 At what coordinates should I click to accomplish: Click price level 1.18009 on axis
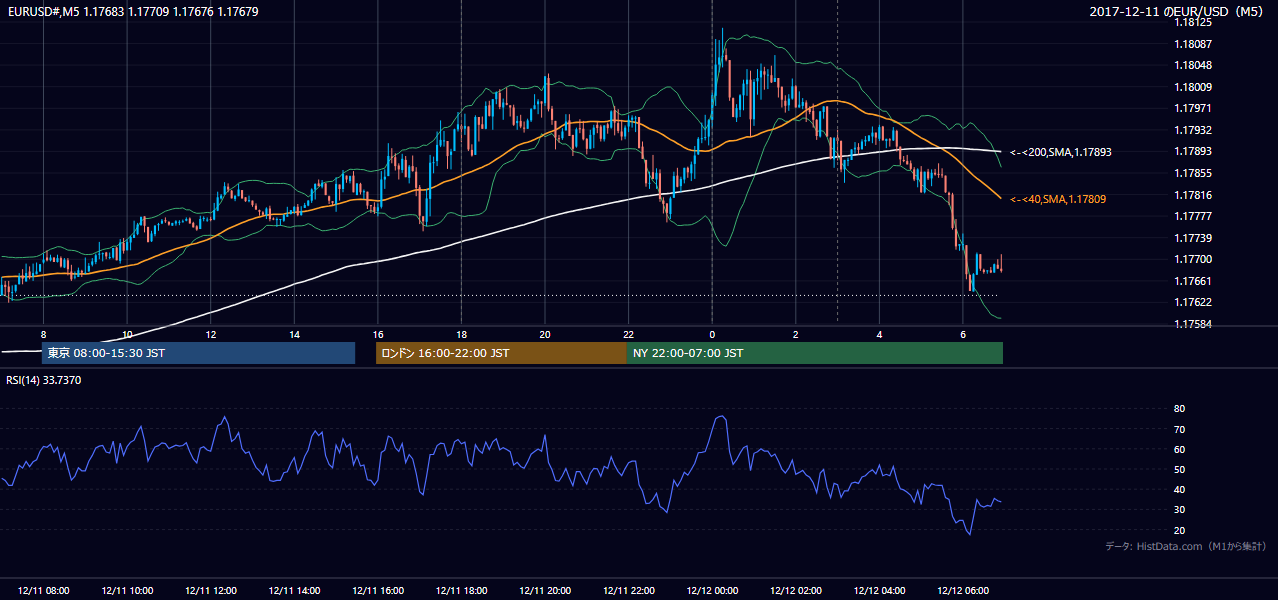pos(1194,87)
